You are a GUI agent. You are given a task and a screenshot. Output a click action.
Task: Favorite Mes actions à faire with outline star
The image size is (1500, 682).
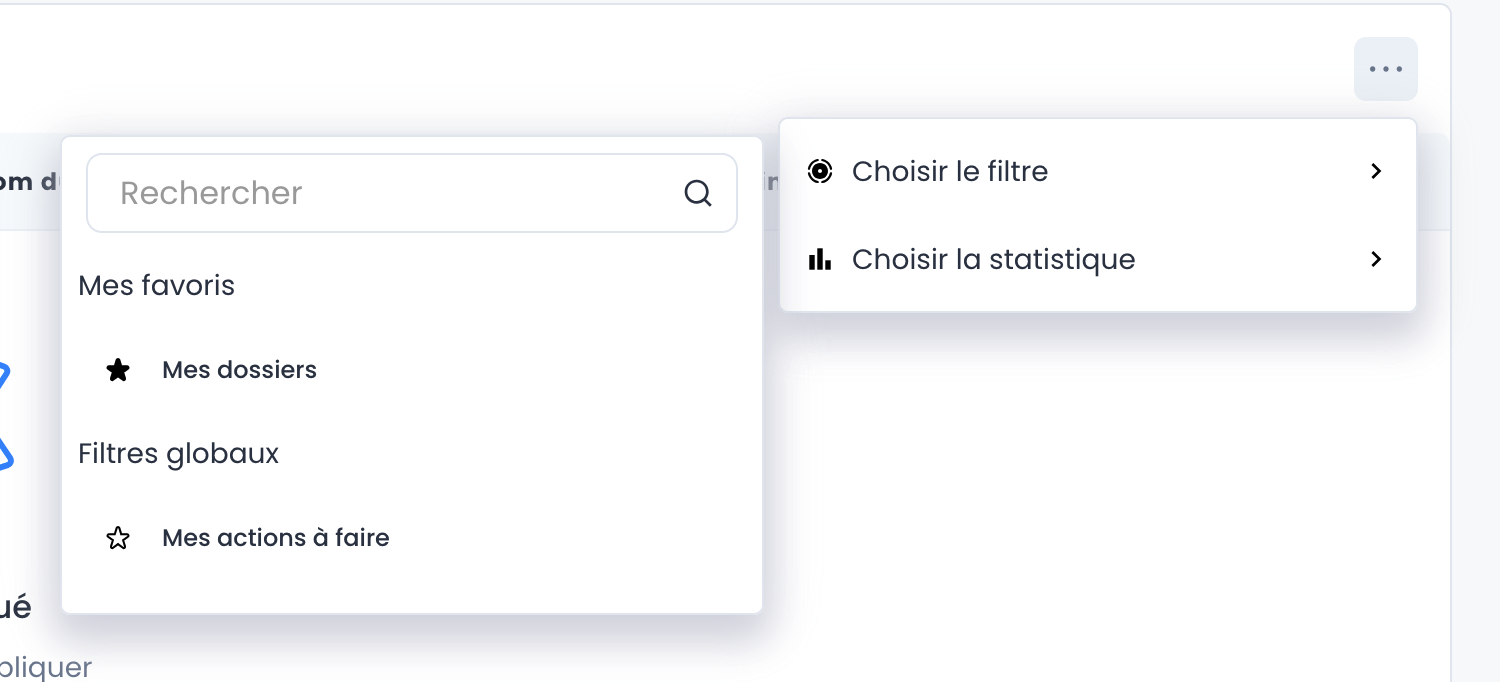pos(118,538)
